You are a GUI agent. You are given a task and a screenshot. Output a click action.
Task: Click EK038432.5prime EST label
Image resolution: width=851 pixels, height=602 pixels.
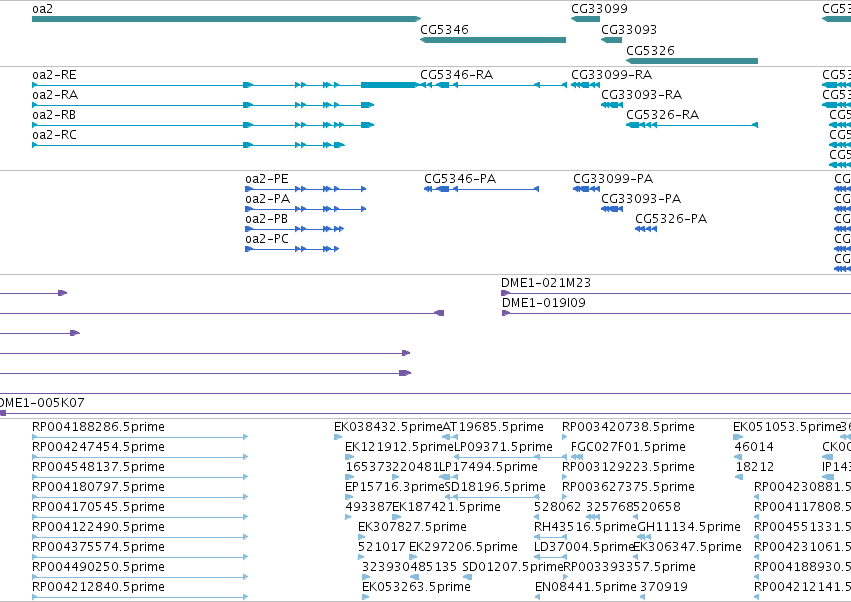389,427
